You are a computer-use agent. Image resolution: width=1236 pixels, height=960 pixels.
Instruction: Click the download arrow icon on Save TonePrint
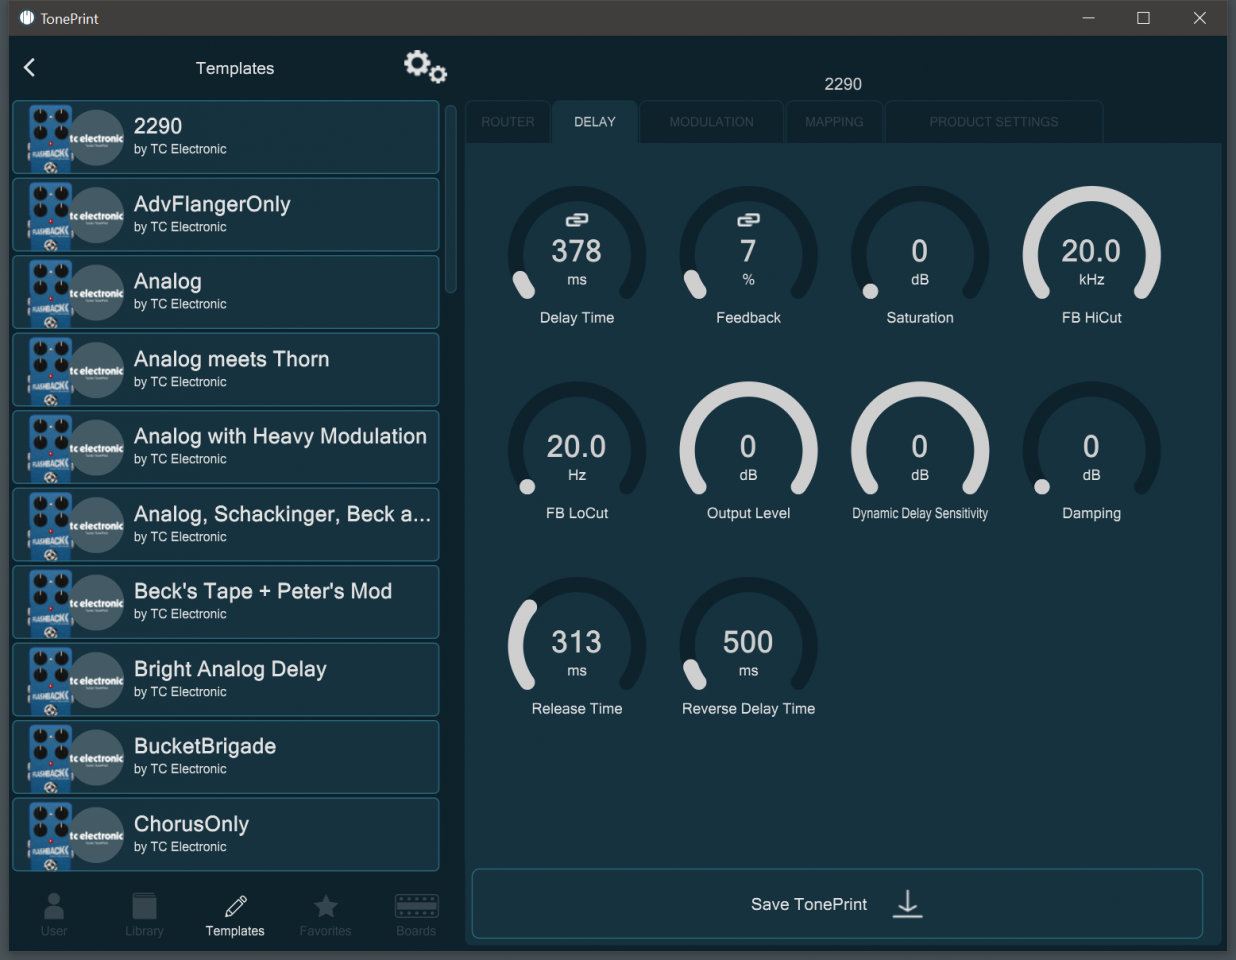pos(907,904)
